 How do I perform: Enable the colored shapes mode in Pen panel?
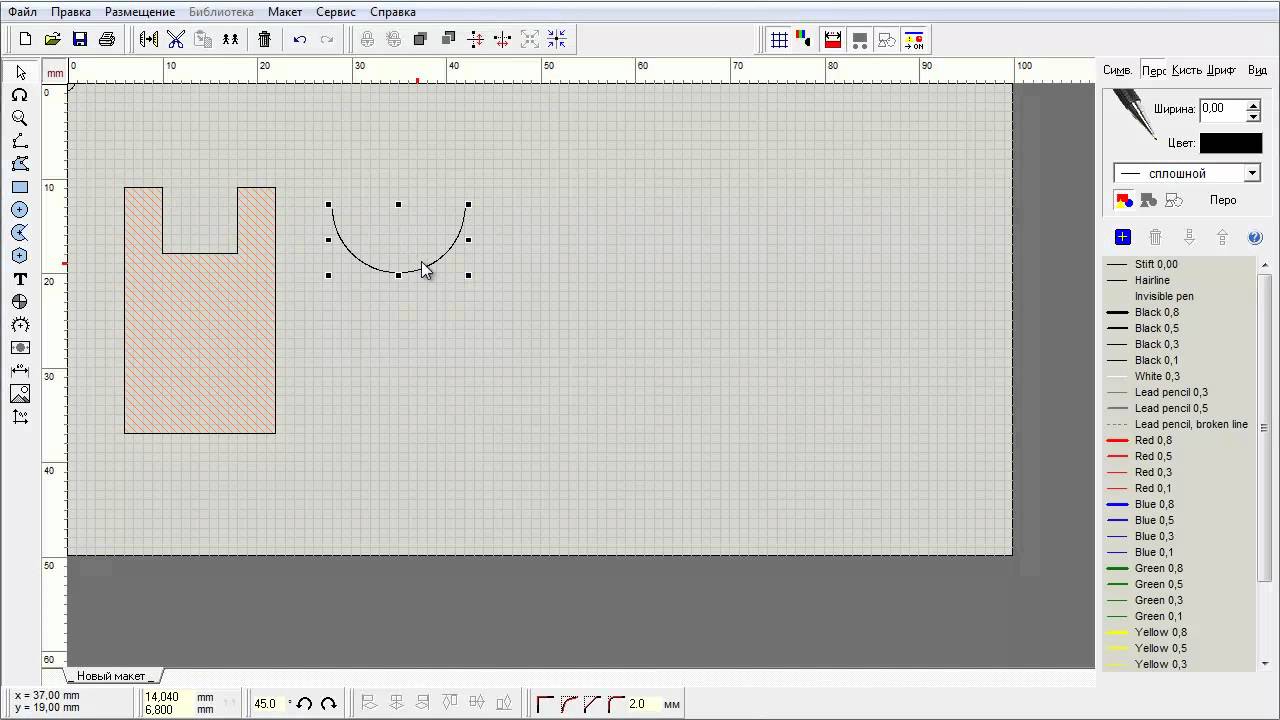[x=1124, y=200]
